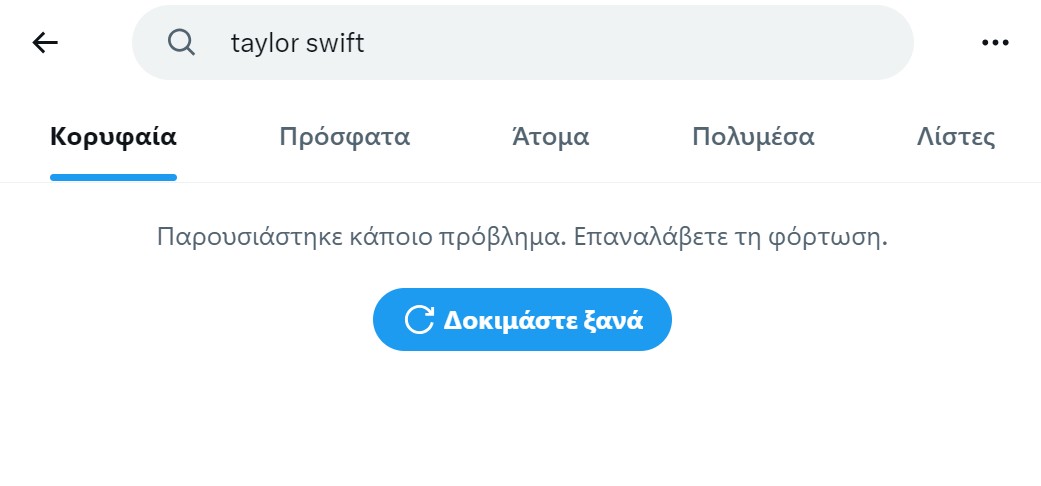Open the three-dot more options menu
The height and width of the screenshot is (486, 1041).
pos(995,43)
